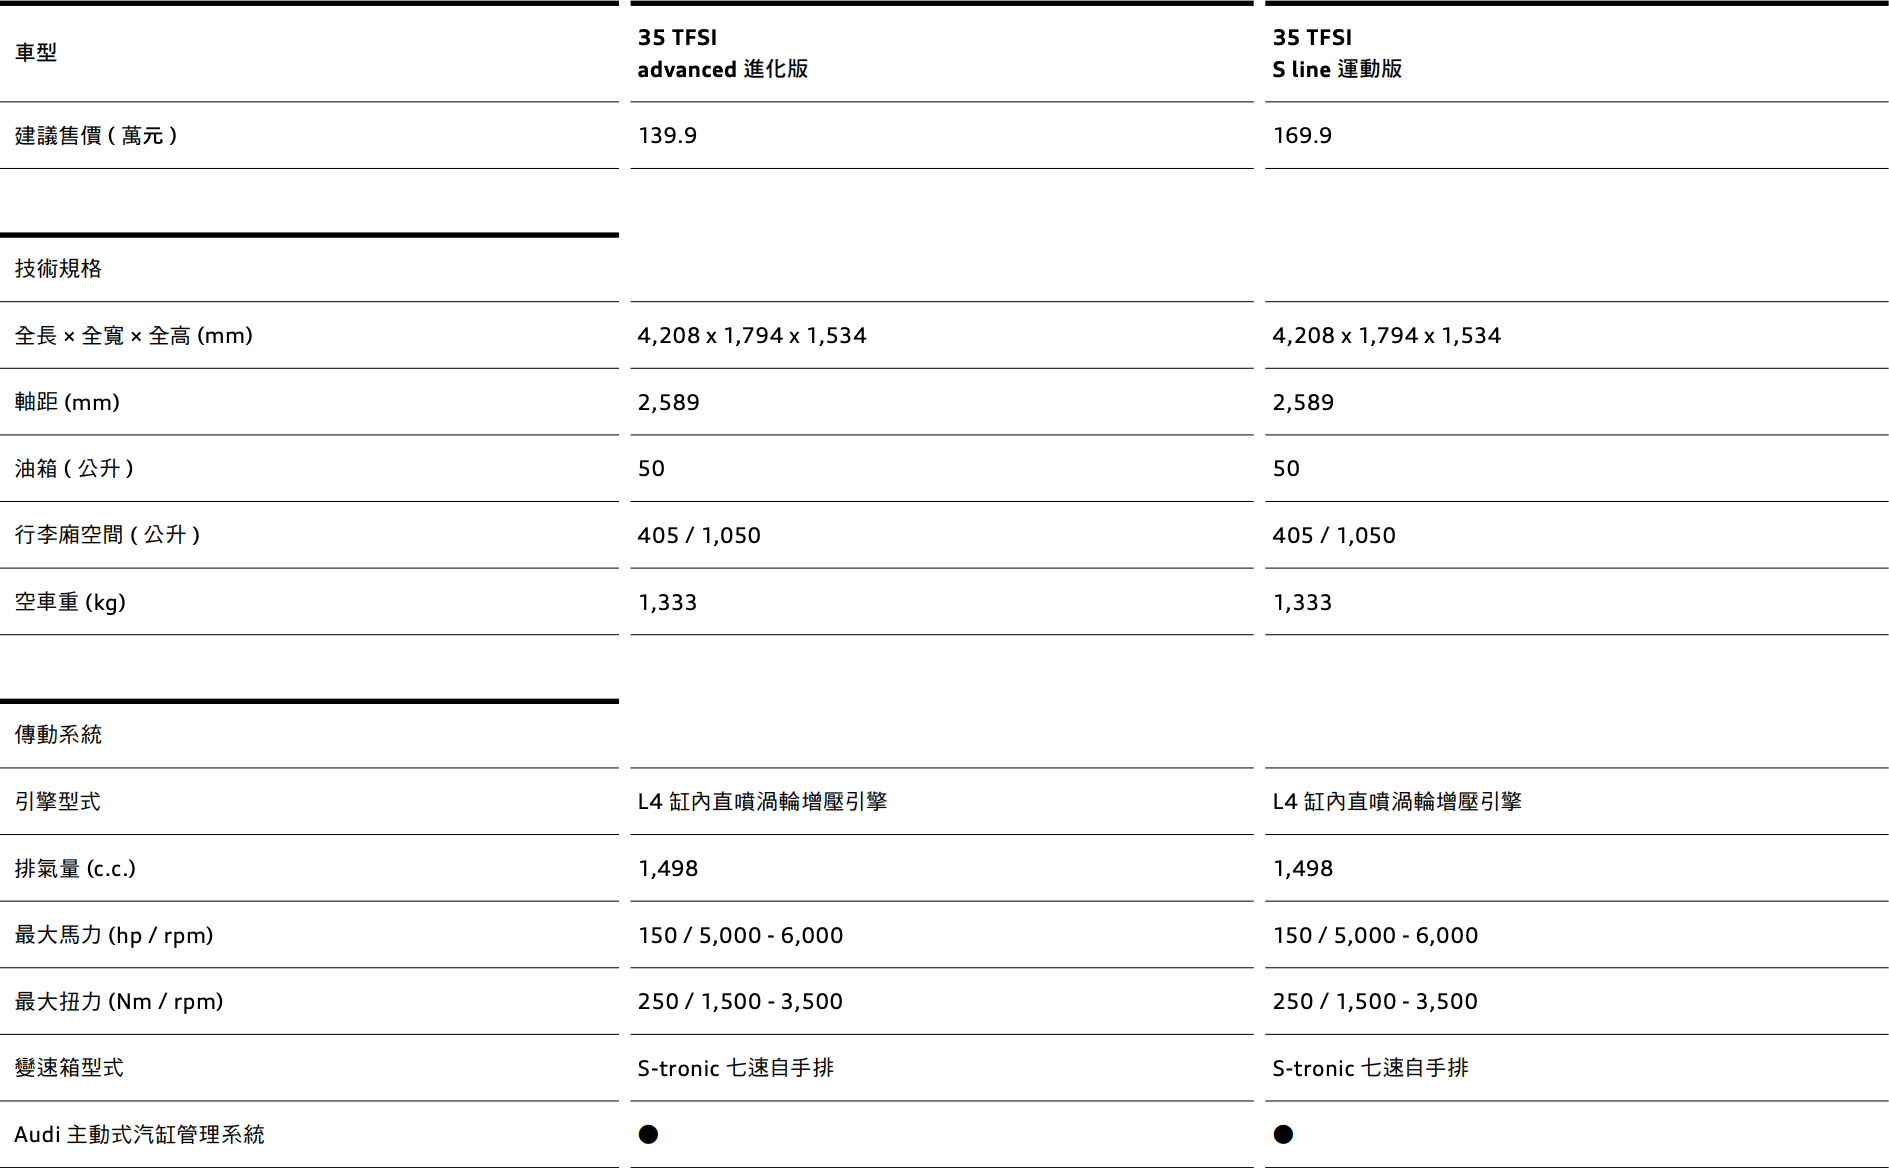Click the black dot under advanced column

coord(648,1134)
